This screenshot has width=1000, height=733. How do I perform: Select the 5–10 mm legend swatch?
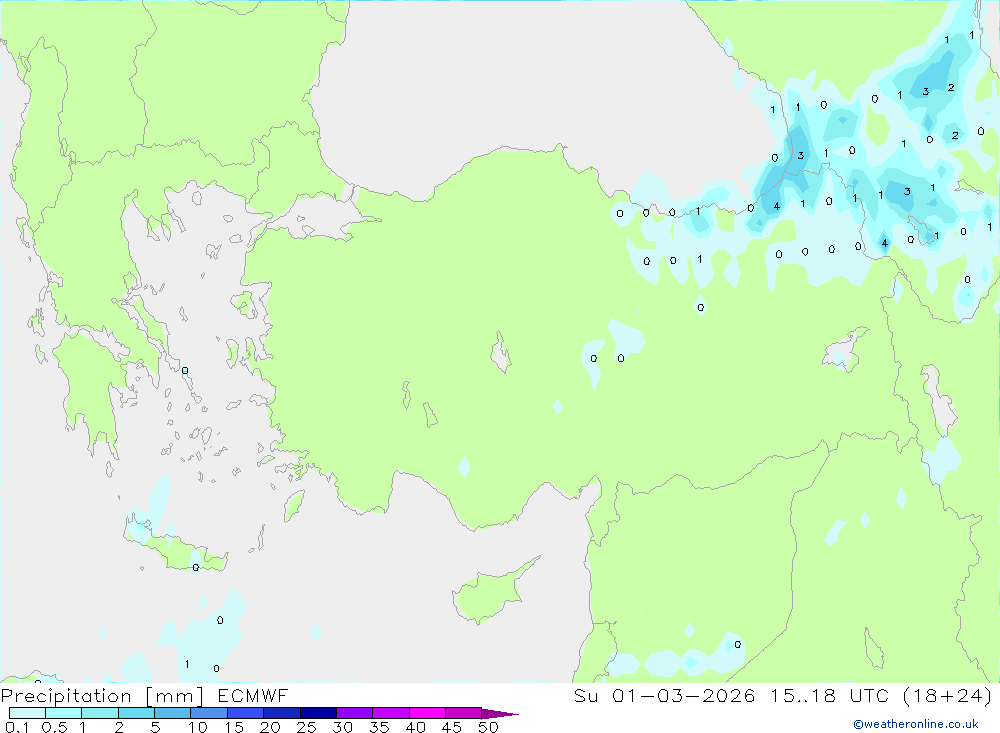[x=173, y=713]
